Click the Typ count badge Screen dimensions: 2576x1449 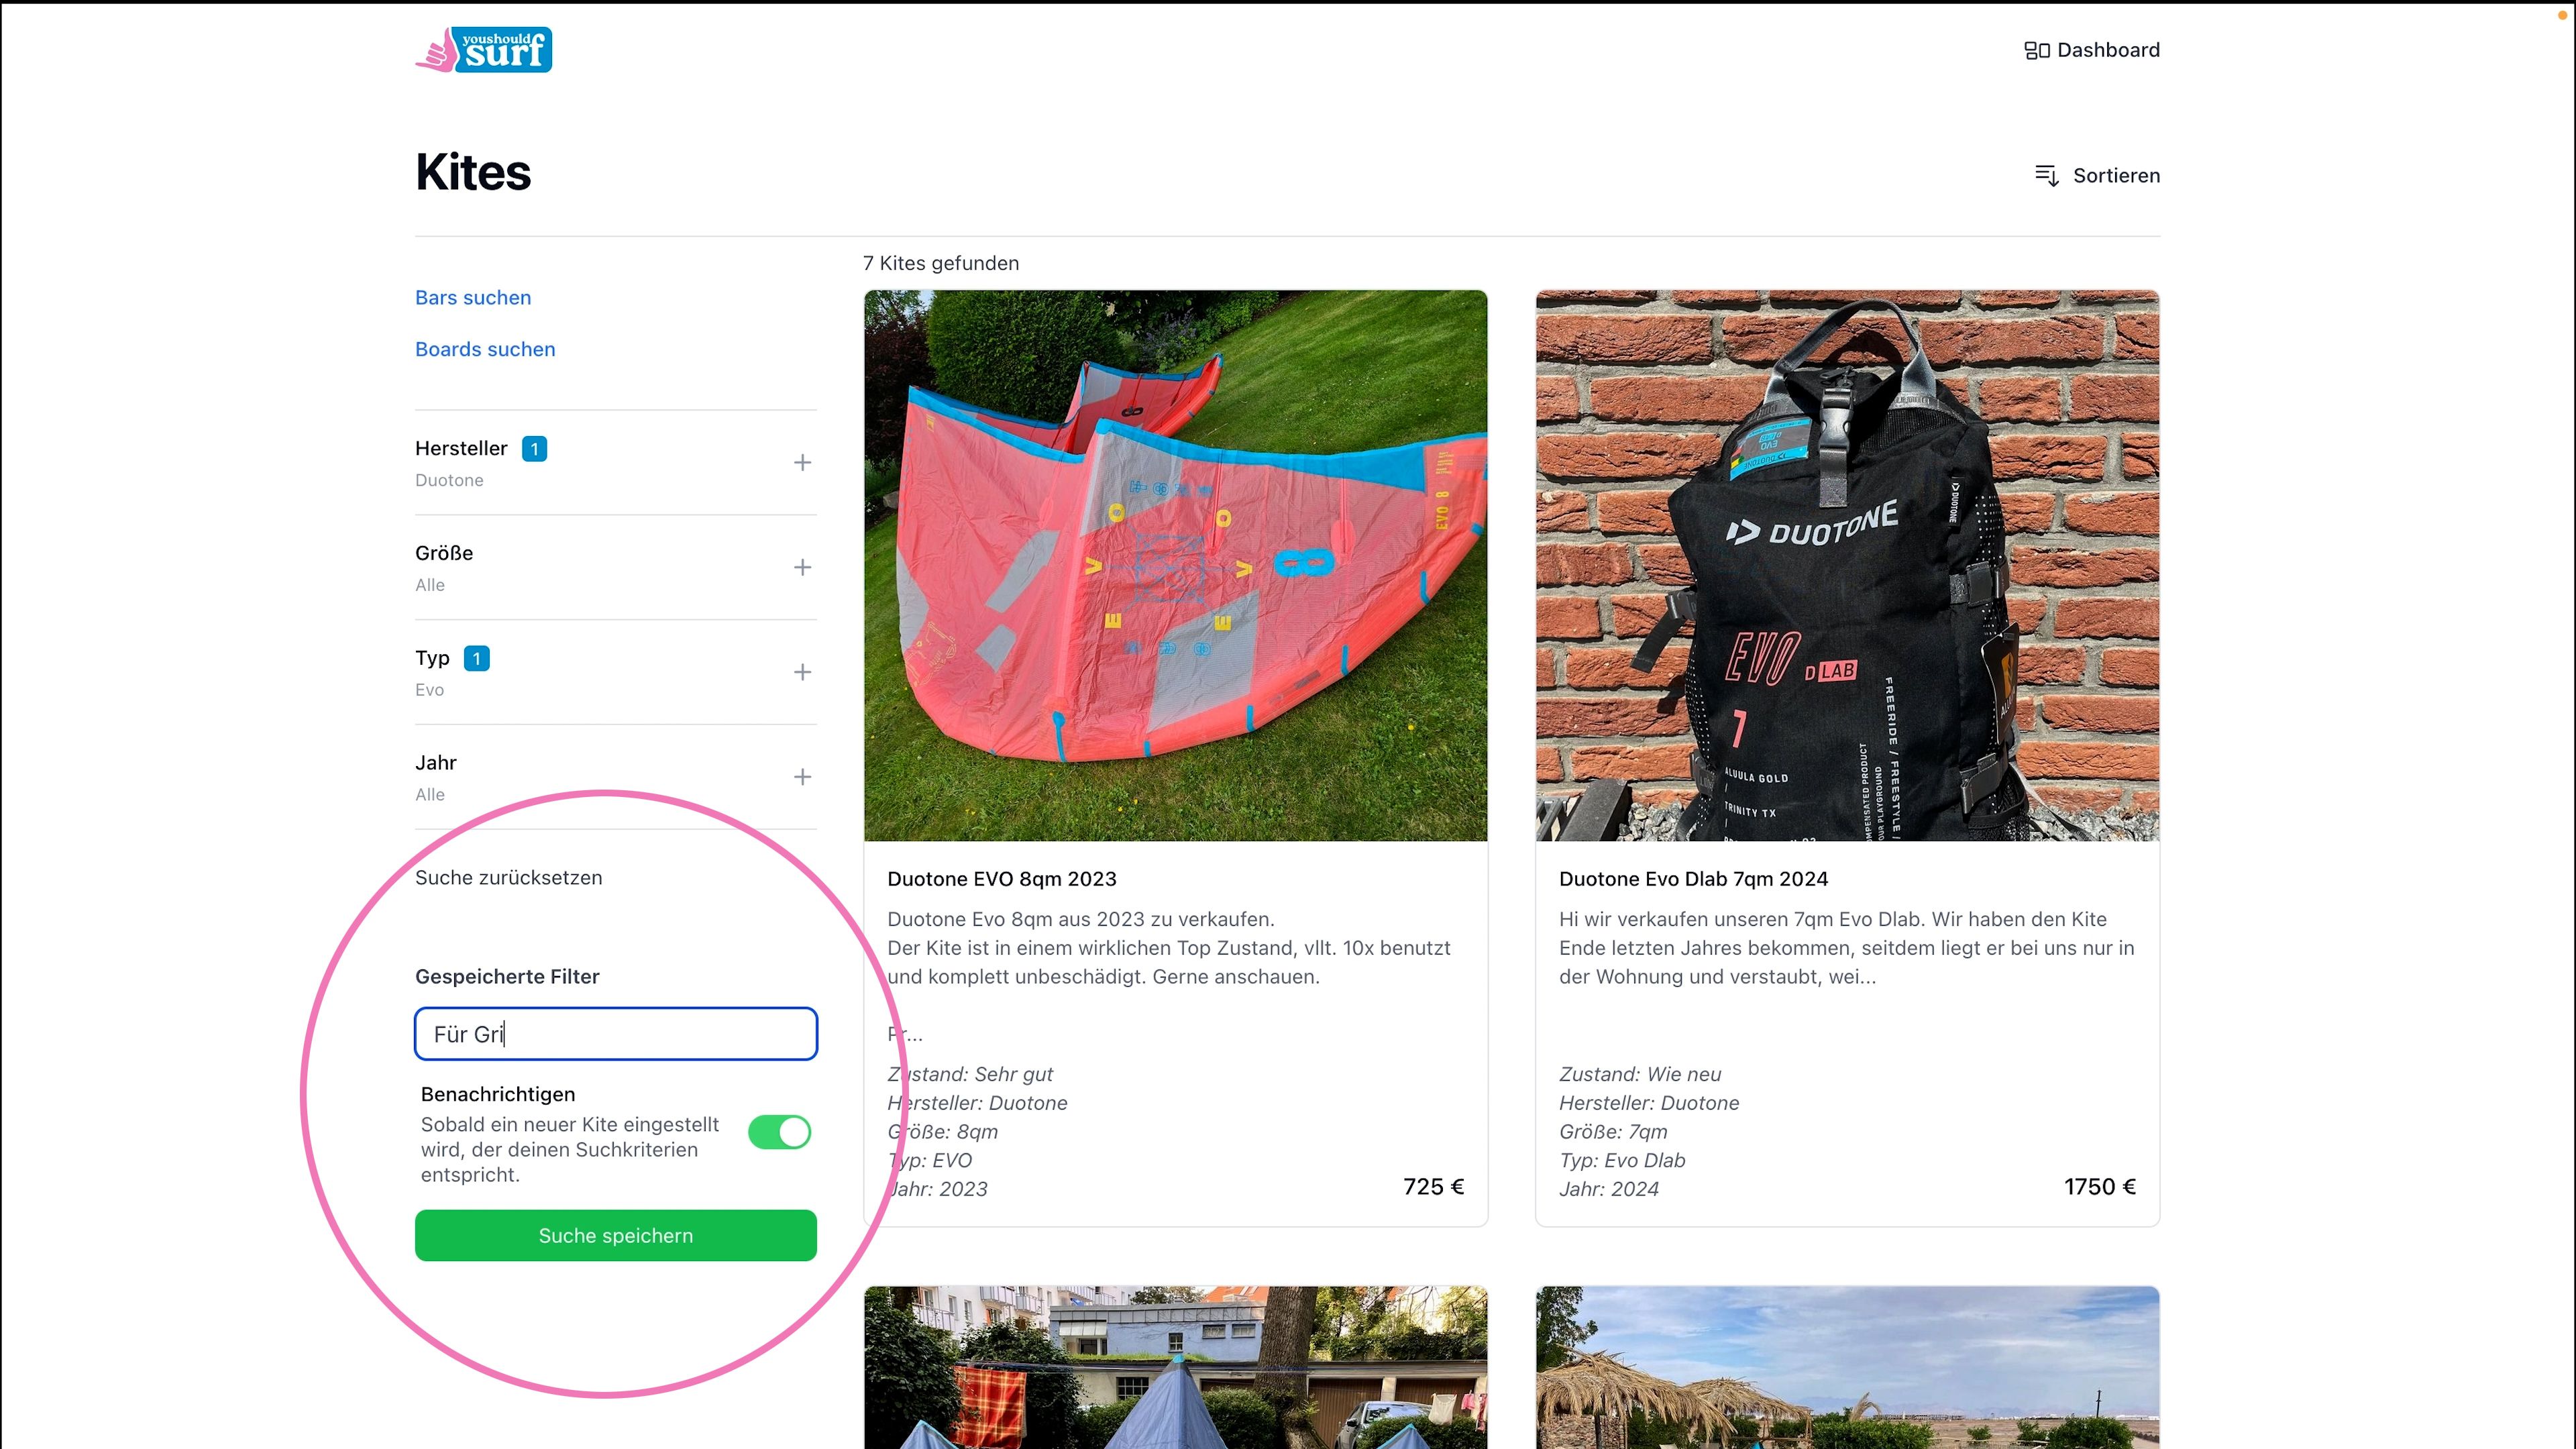[477, 658]
